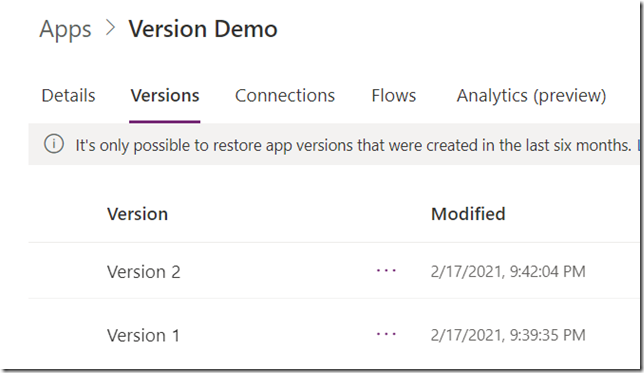This screenshot has height=373, width=644.
Task: Open more options for Version 2
Action: tap(386, 271)
